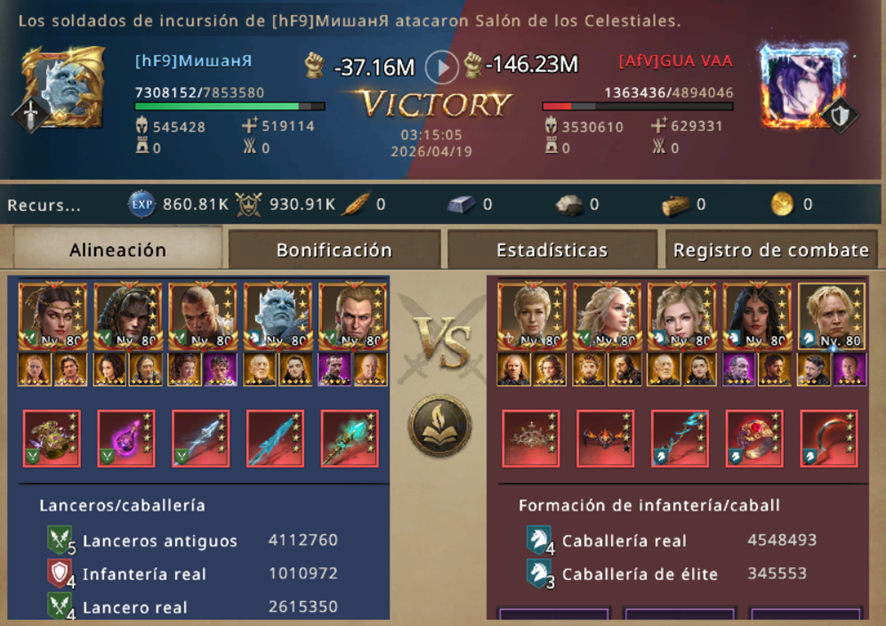Viewport: 886px width, 626px height.
Task: Switch to the Bonificación tab
Action: (334, 250)
